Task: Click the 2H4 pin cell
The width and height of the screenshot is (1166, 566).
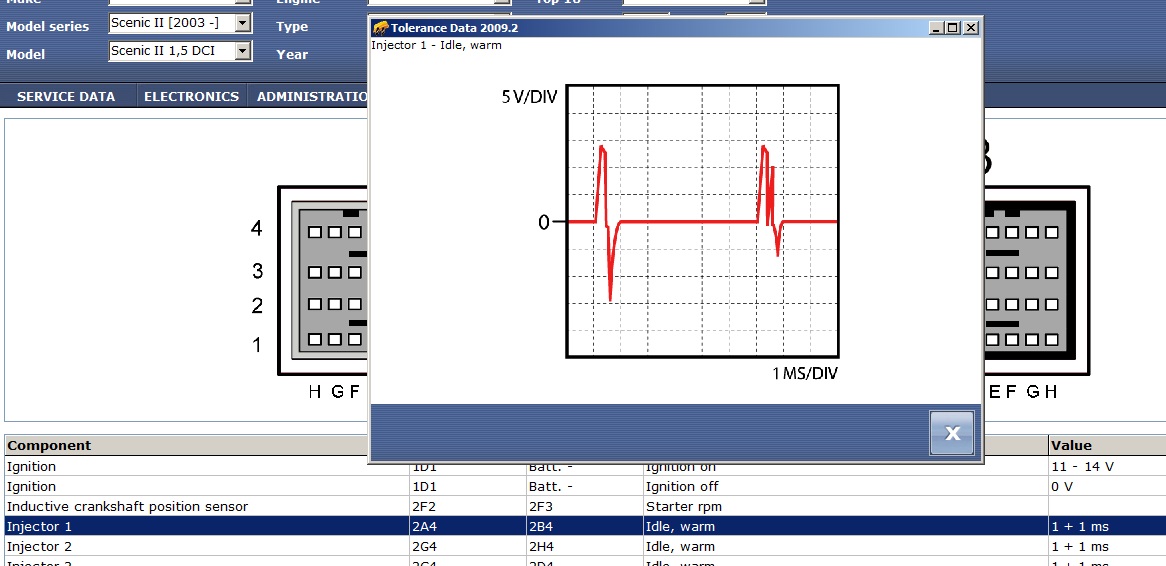Action: point(584,546)
